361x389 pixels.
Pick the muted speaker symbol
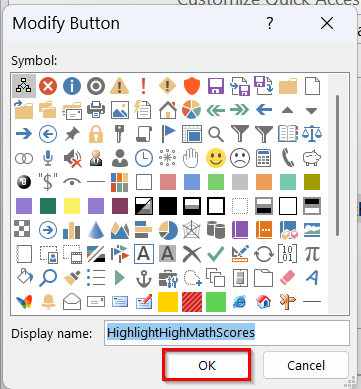tap(72, 158)
